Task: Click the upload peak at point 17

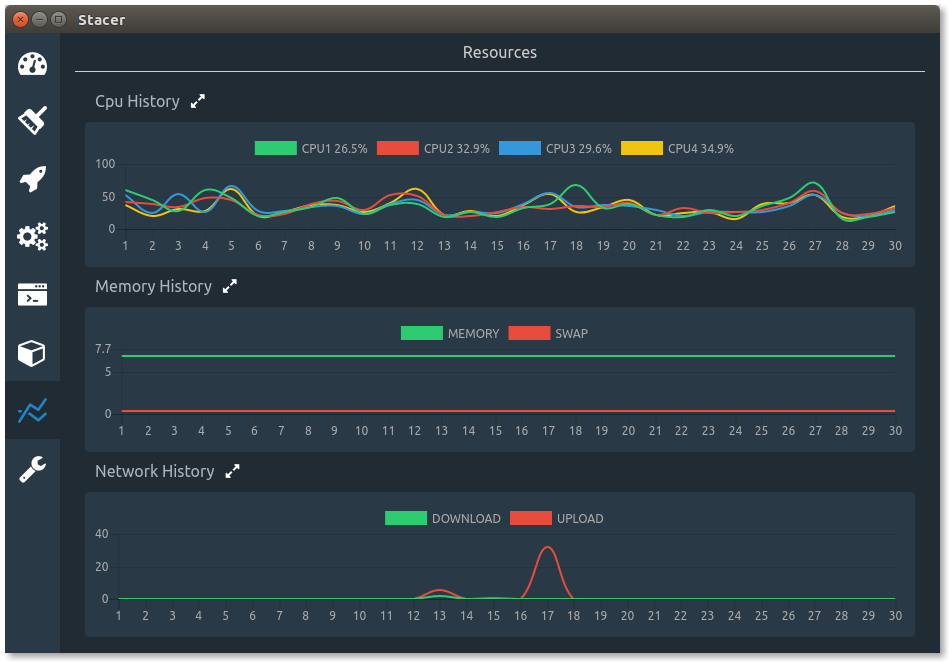Action: 547,548
